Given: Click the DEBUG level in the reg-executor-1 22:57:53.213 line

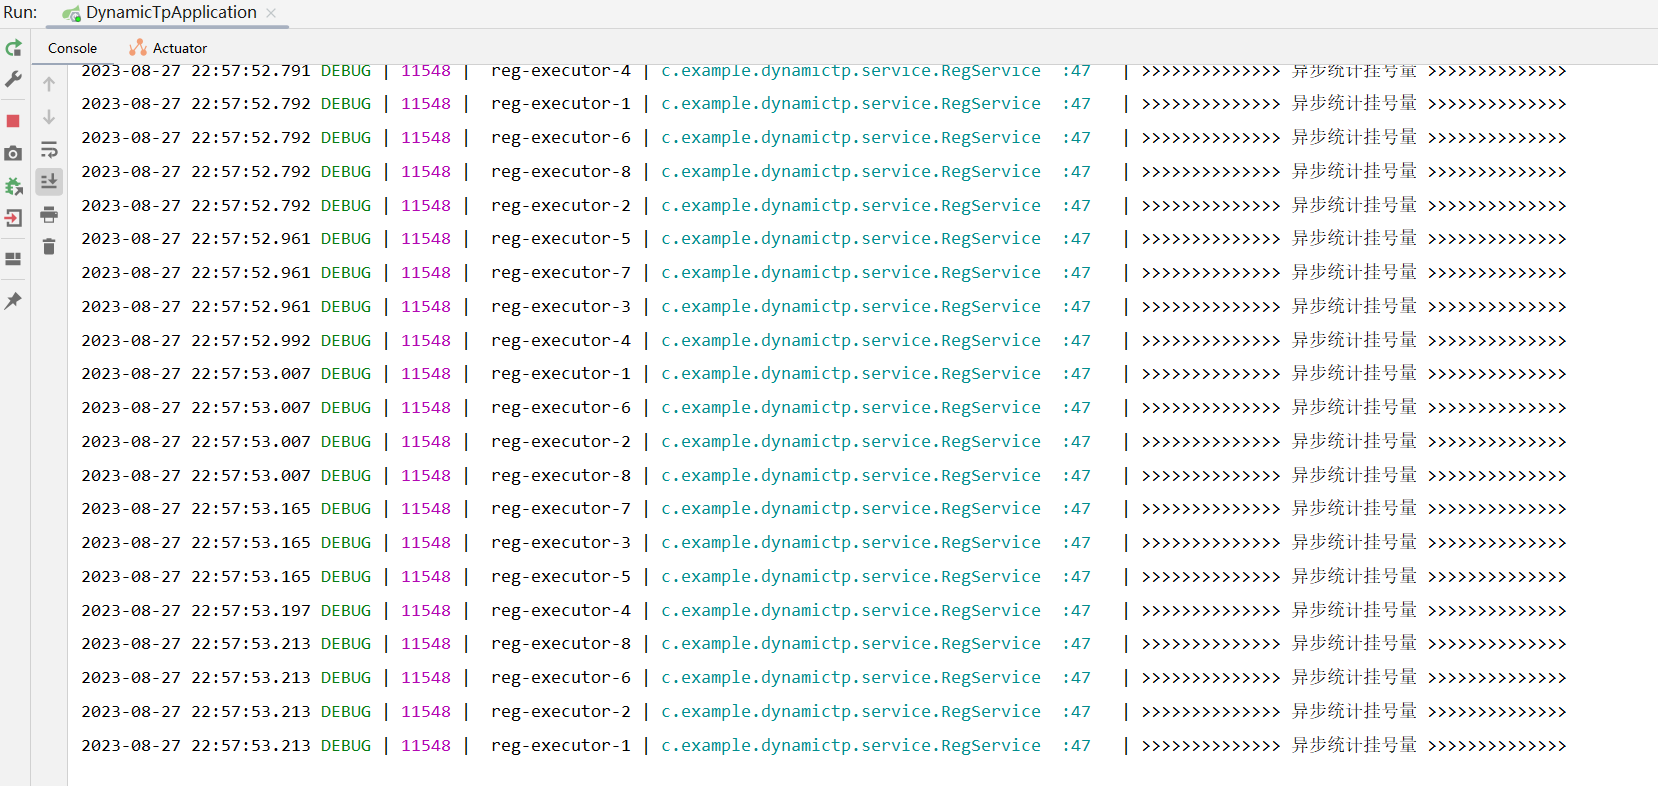Looking at the screenshot, I should [346, 746].
